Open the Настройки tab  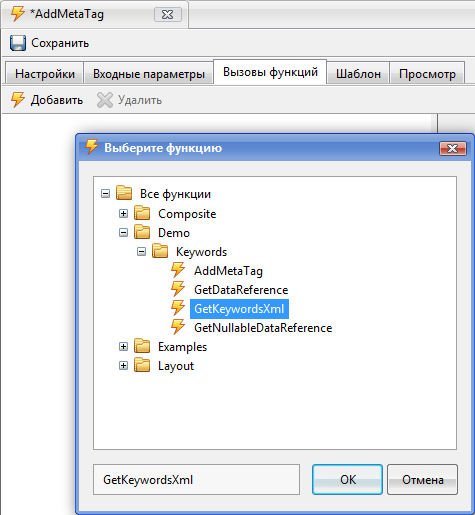(x=45, y=74)
